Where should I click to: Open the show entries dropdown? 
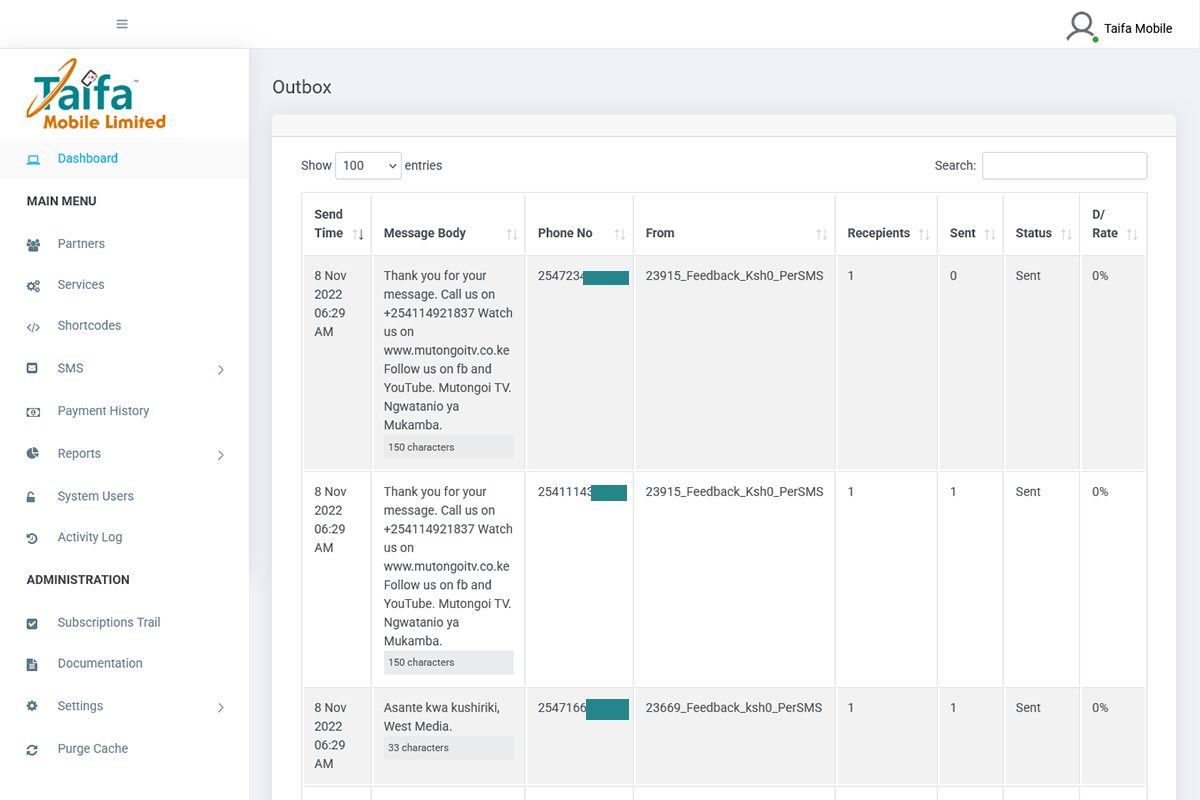[x=368, y=166]
